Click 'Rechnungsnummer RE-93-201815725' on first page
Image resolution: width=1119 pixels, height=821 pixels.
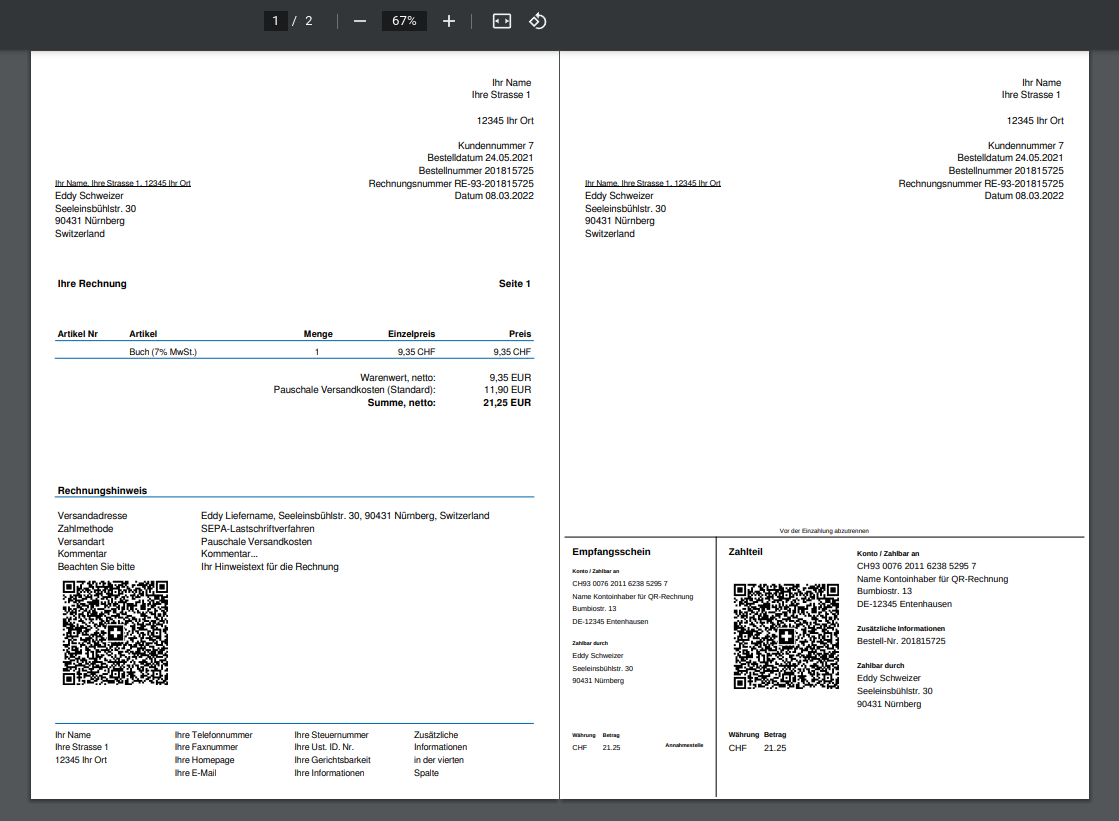coord(451,183)
